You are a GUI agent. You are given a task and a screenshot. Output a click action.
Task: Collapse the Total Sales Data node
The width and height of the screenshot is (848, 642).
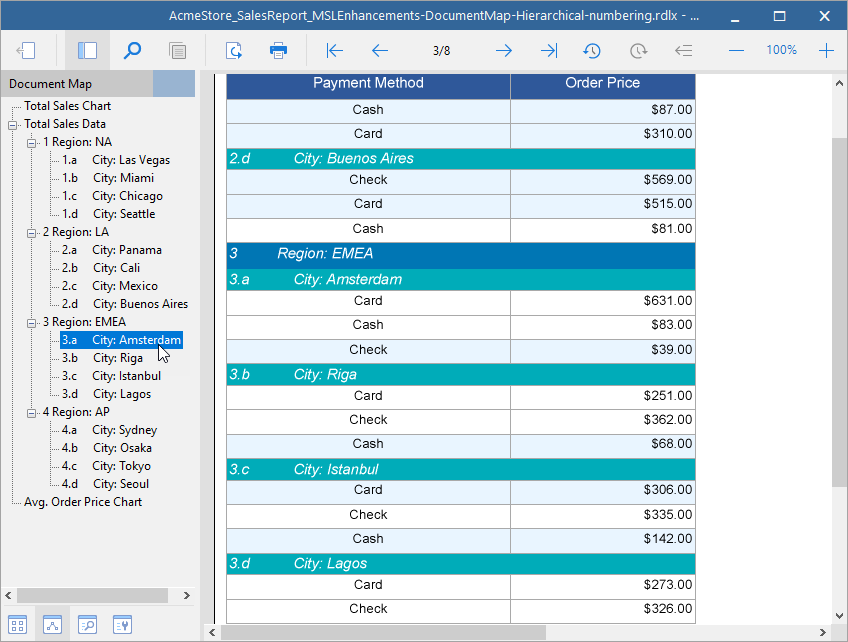[12, 125]
